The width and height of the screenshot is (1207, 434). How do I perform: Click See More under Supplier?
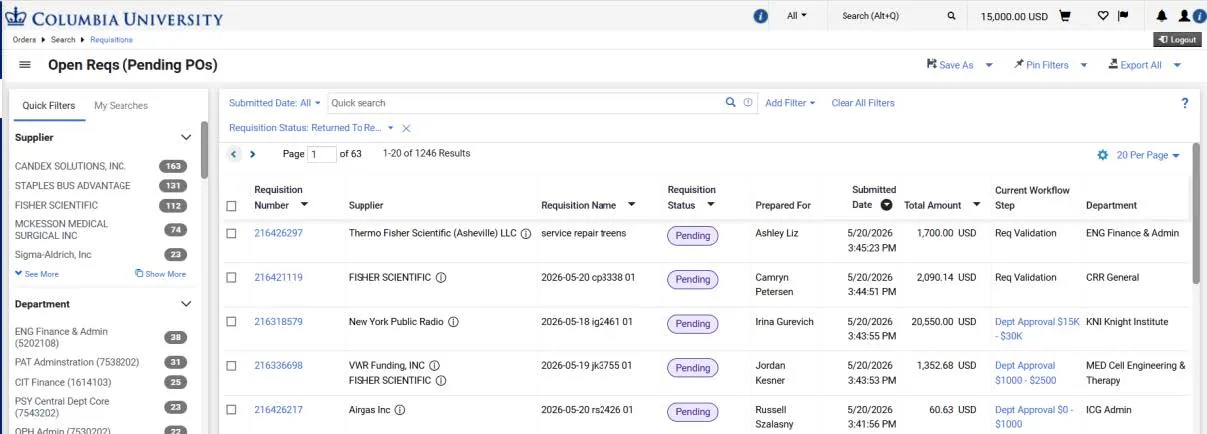[37, 273]
